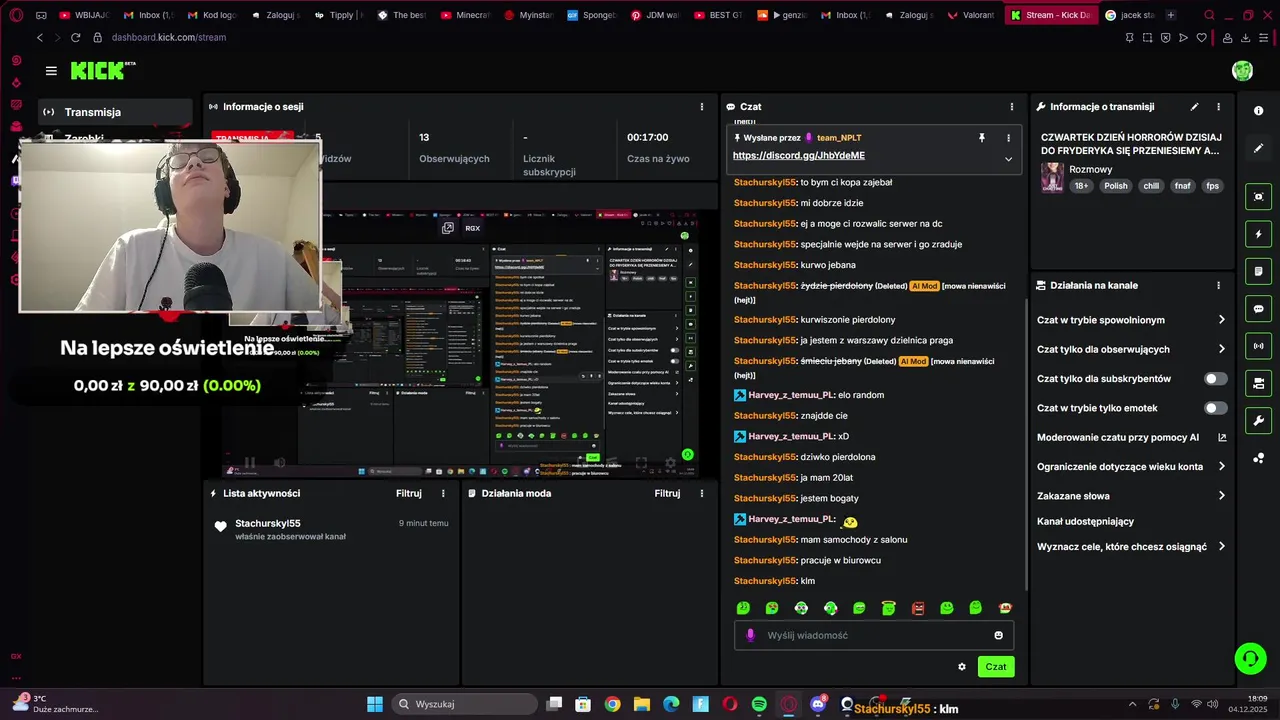Toggle the stream preview panel icon in right sidebar

[x=1258, y=196]
